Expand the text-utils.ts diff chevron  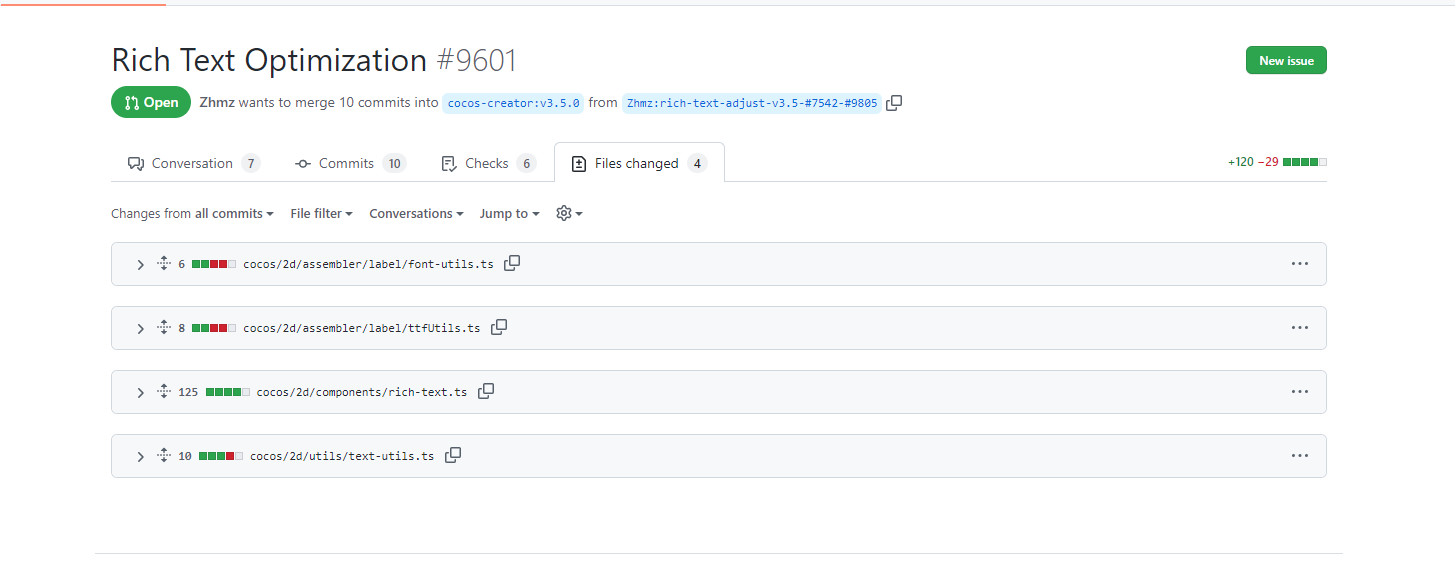coord(140,457)
